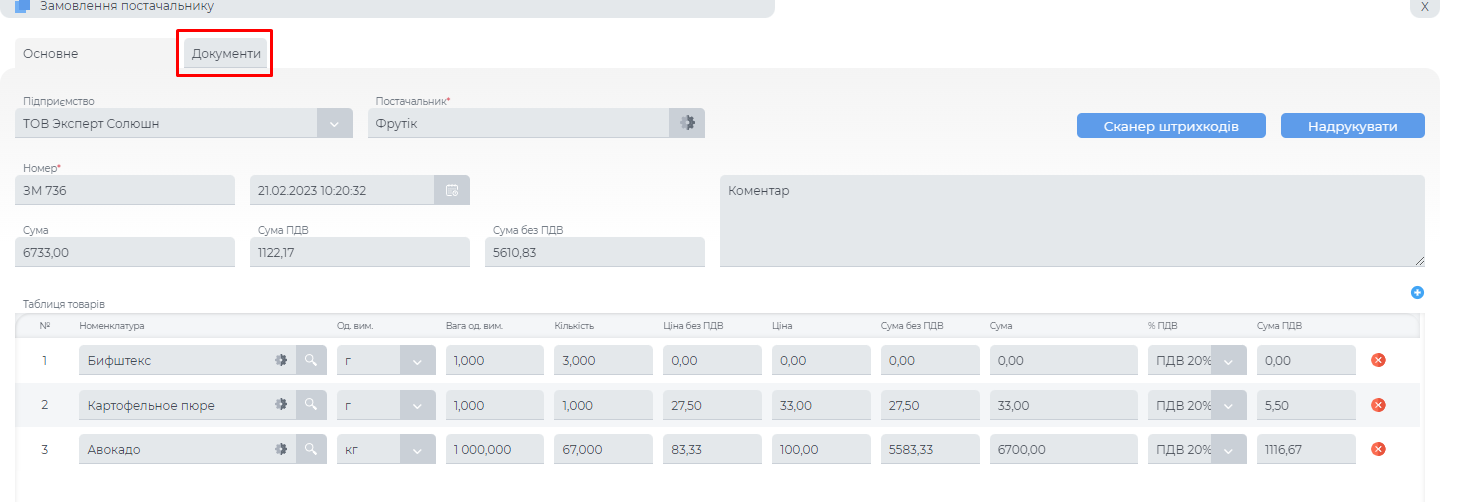Open the calendar picker for order date
The width and height of the screenshot is (1459, 502).
tap(452, 190)
